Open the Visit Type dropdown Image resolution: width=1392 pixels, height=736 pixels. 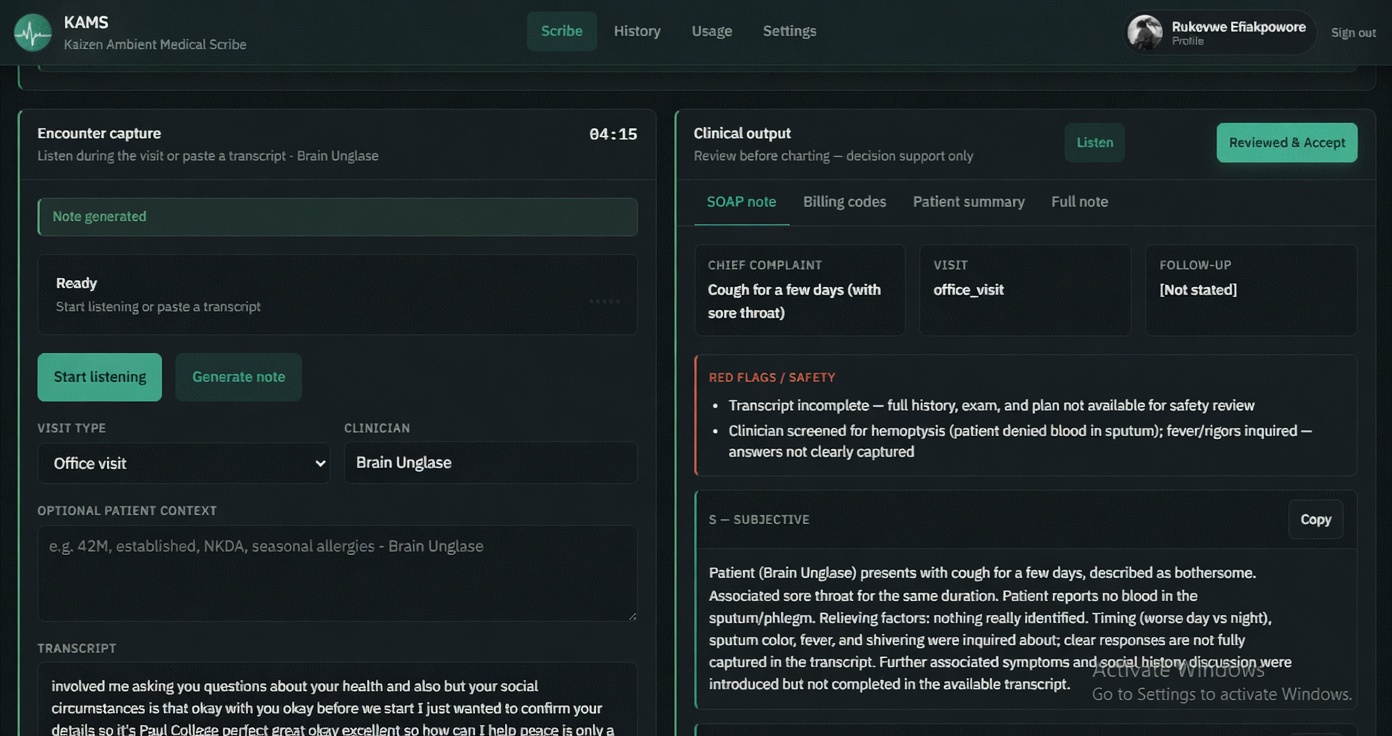(x=184, y=463)
